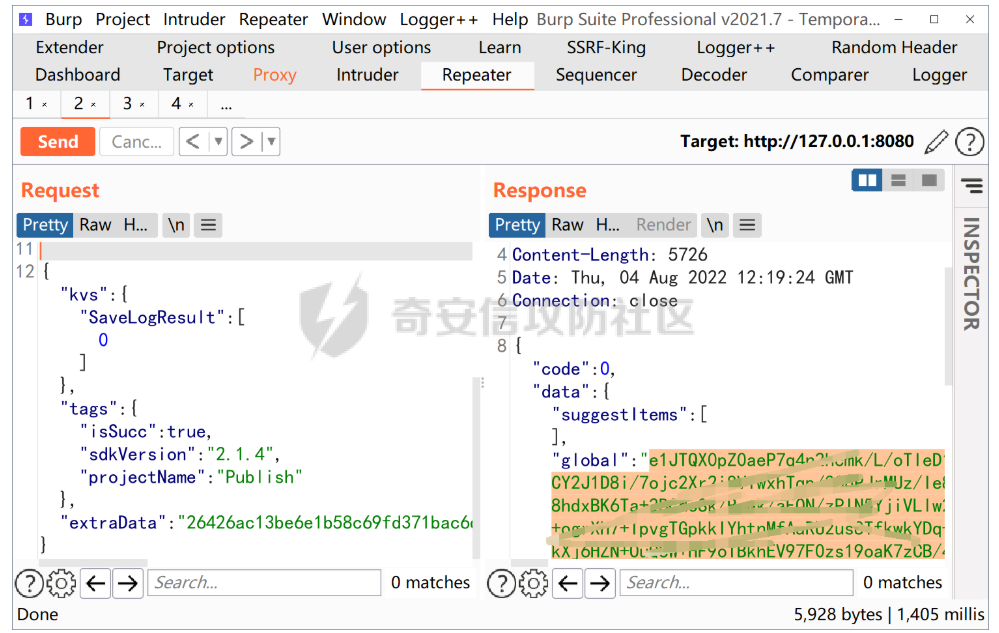
Task: Open the Window menu
Action: tap(354, 20)
